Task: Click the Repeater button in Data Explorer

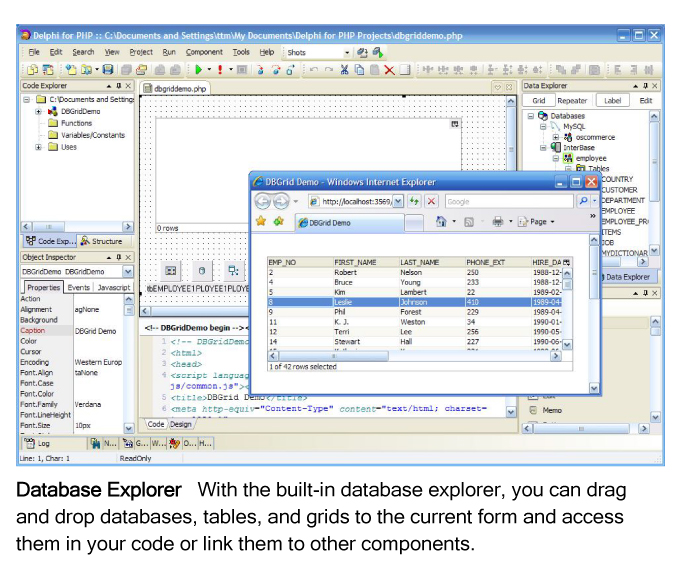Action: 572,101
